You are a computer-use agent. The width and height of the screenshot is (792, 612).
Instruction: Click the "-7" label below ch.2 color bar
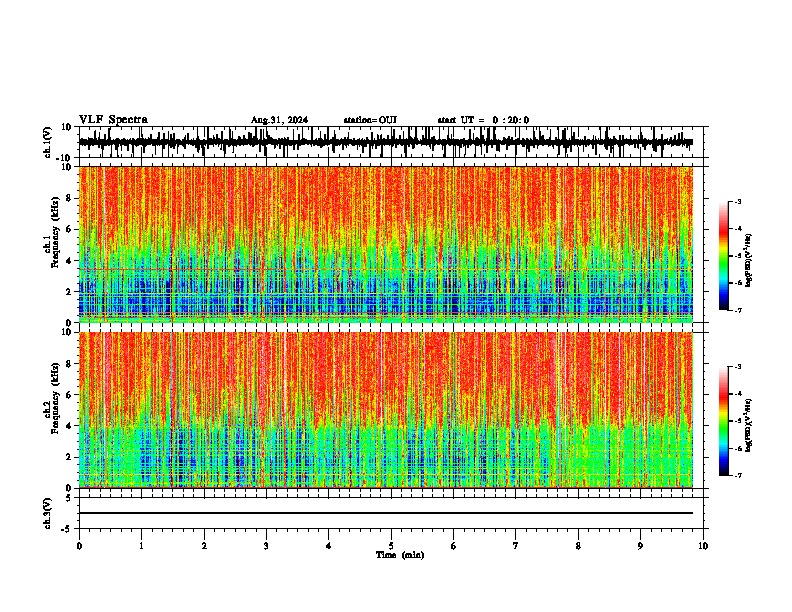(738, 475)
